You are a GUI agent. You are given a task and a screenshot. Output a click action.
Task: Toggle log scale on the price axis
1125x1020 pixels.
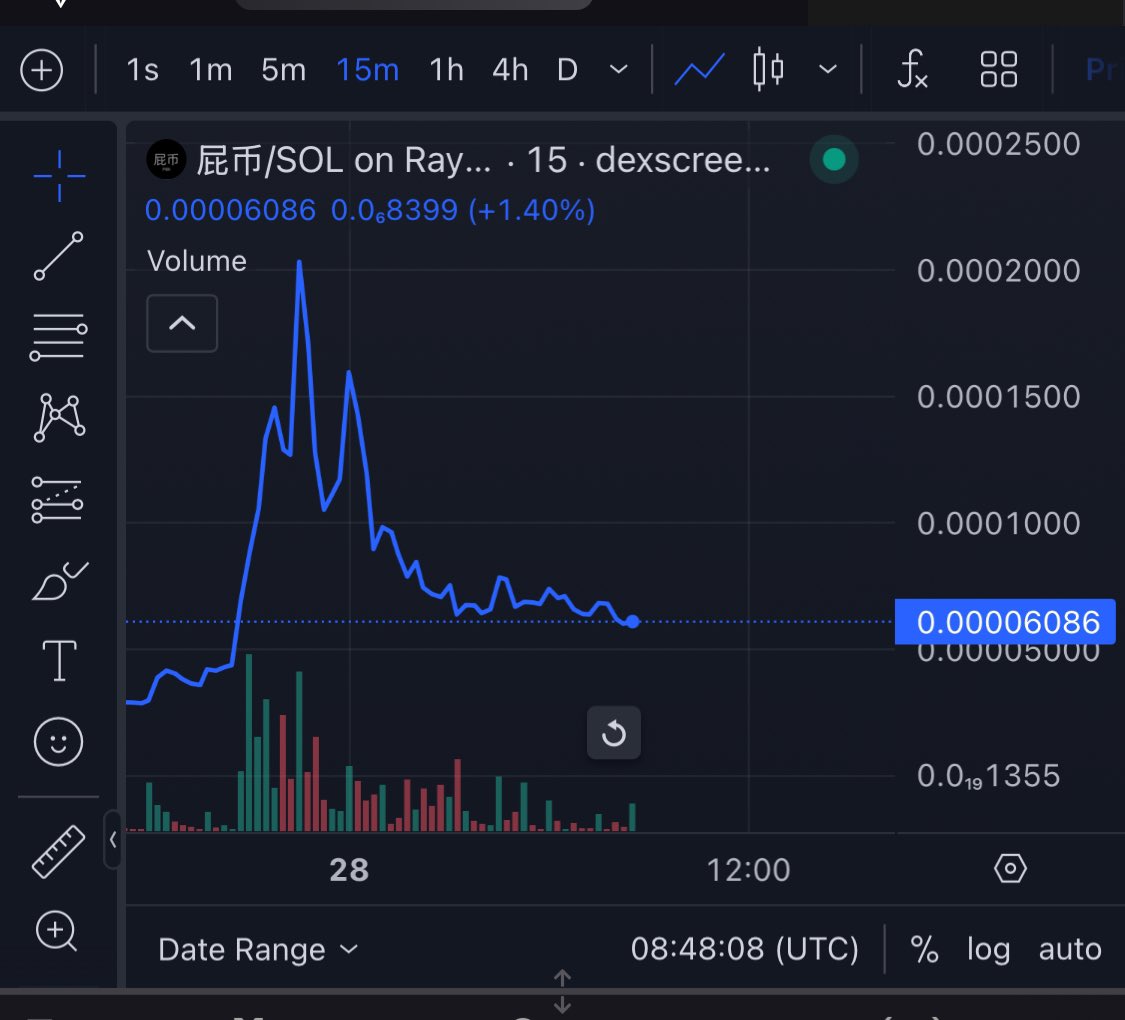click(988, 949)
